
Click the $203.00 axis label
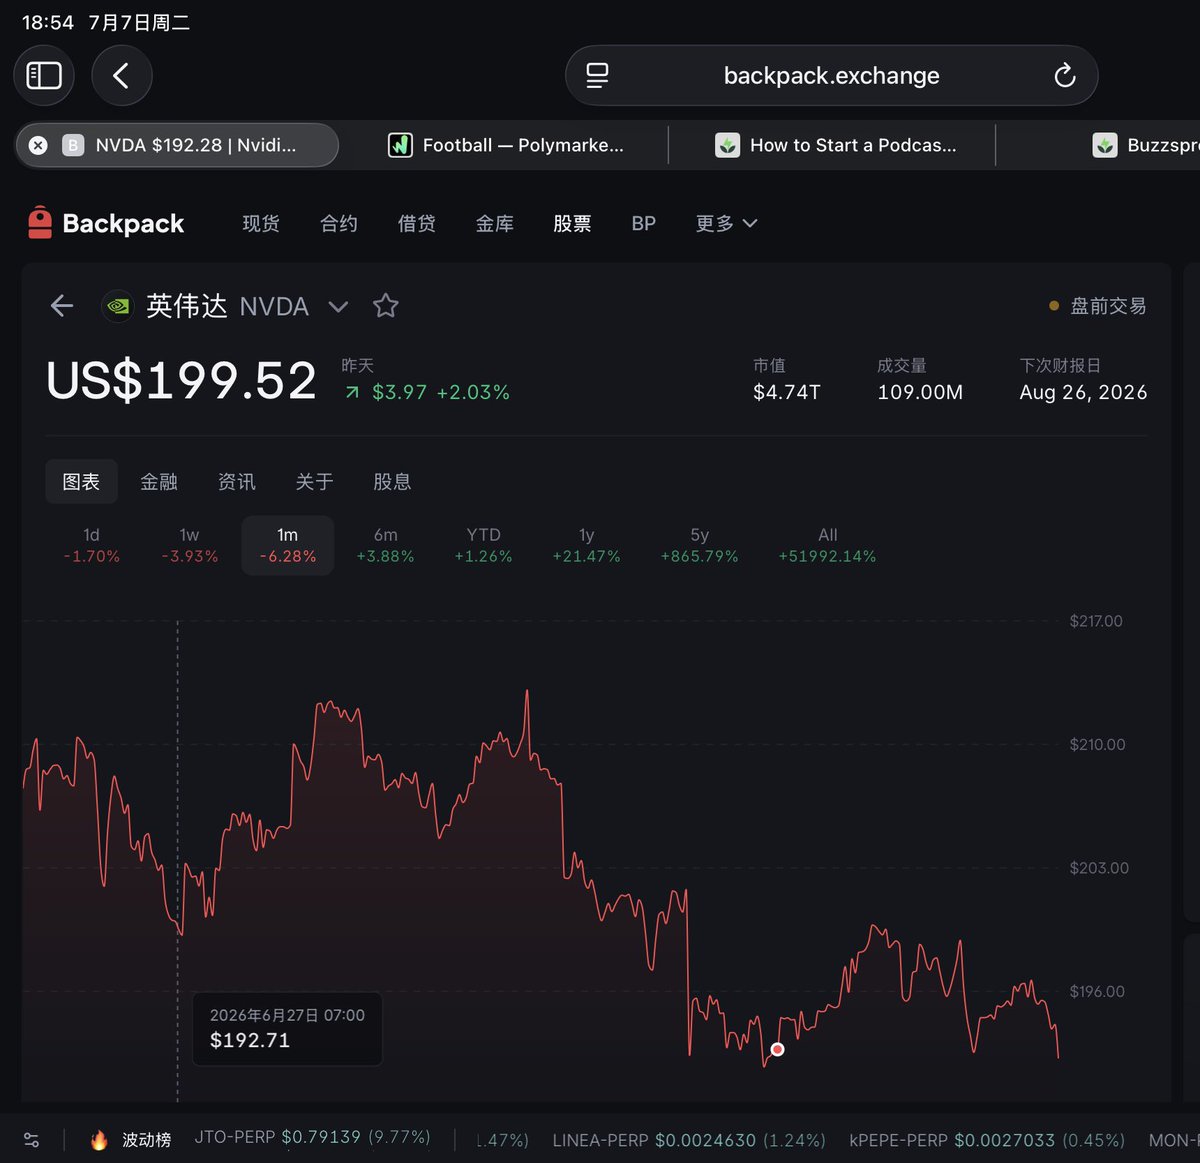[x=1099, y=868]
